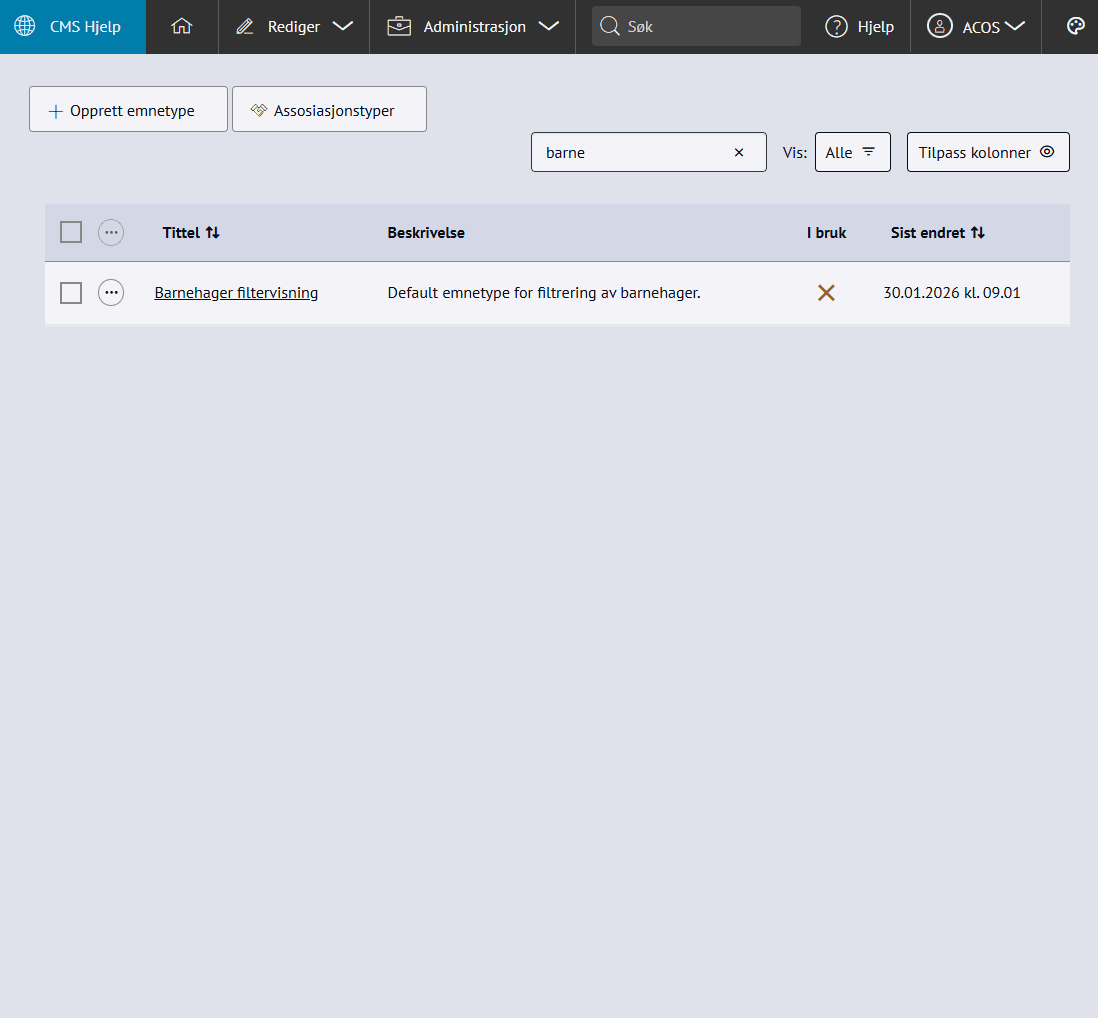The width and height of the screenshot is (1098, 1018).
Task: Open the ACOS user menu
Action: pos(976,27)
